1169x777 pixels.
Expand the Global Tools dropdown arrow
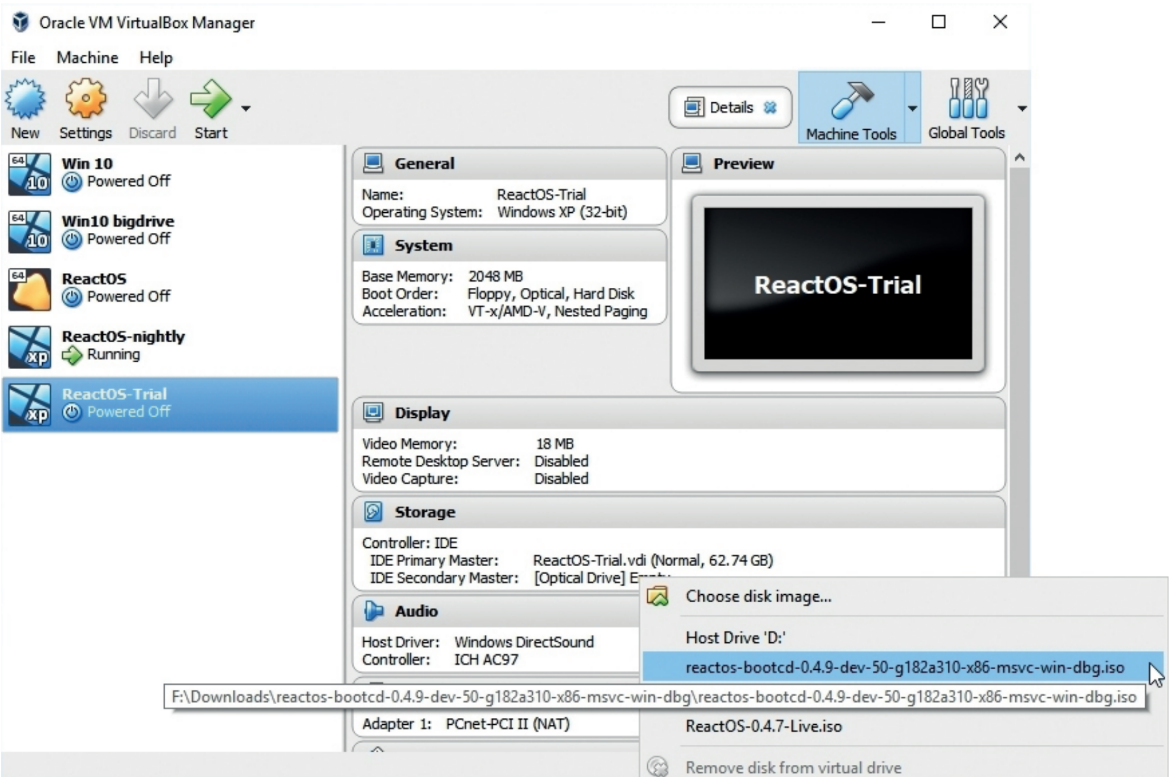click(1019, 107)
